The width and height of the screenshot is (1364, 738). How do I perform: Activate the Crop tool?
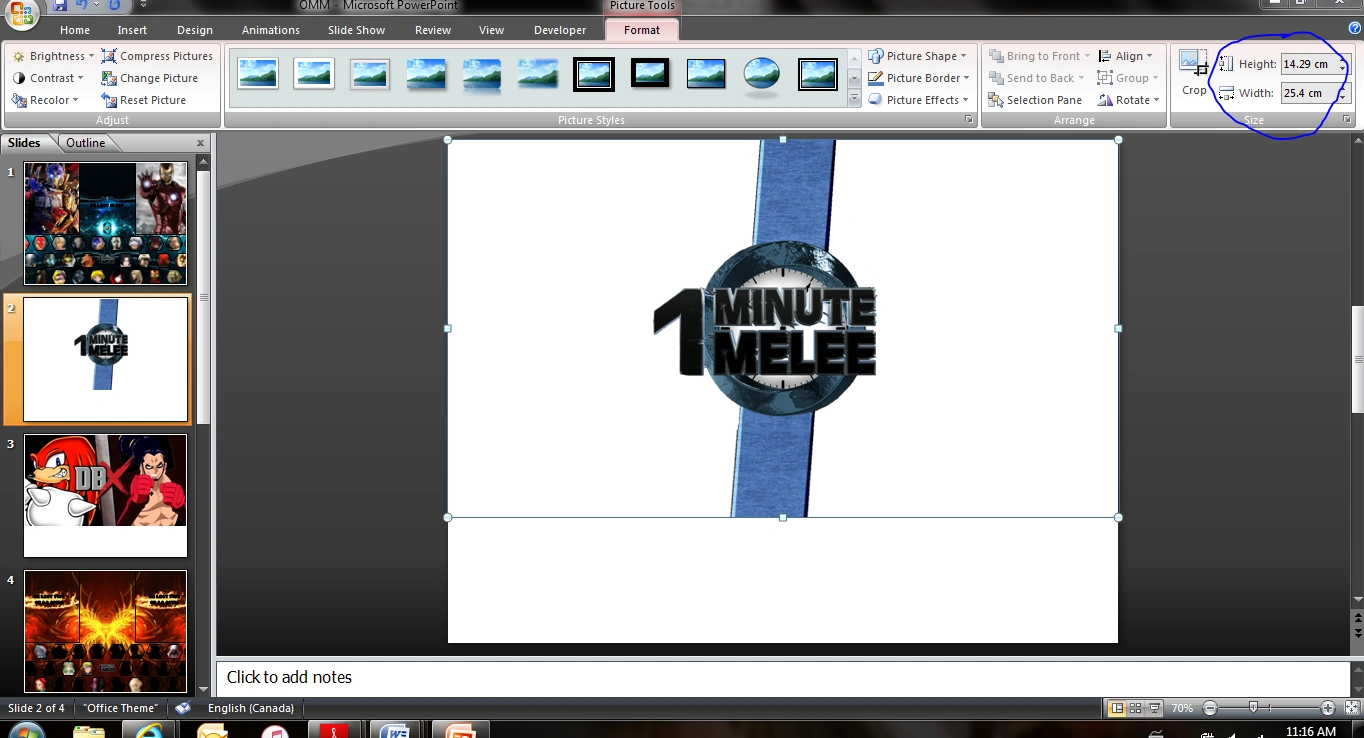pyautogui.click(x=1194, y=73)
